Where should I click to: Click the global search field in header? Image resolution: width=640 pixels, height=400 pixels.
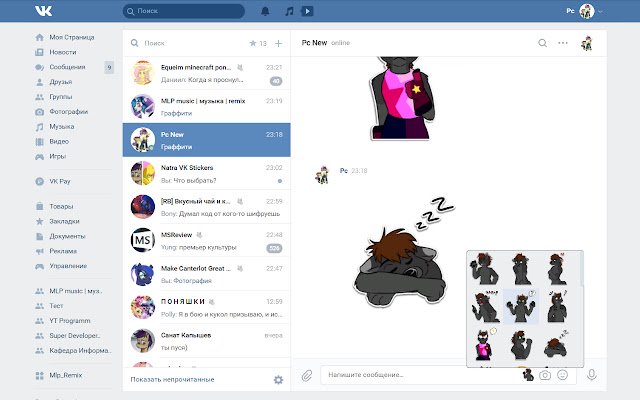click(184, 11)
